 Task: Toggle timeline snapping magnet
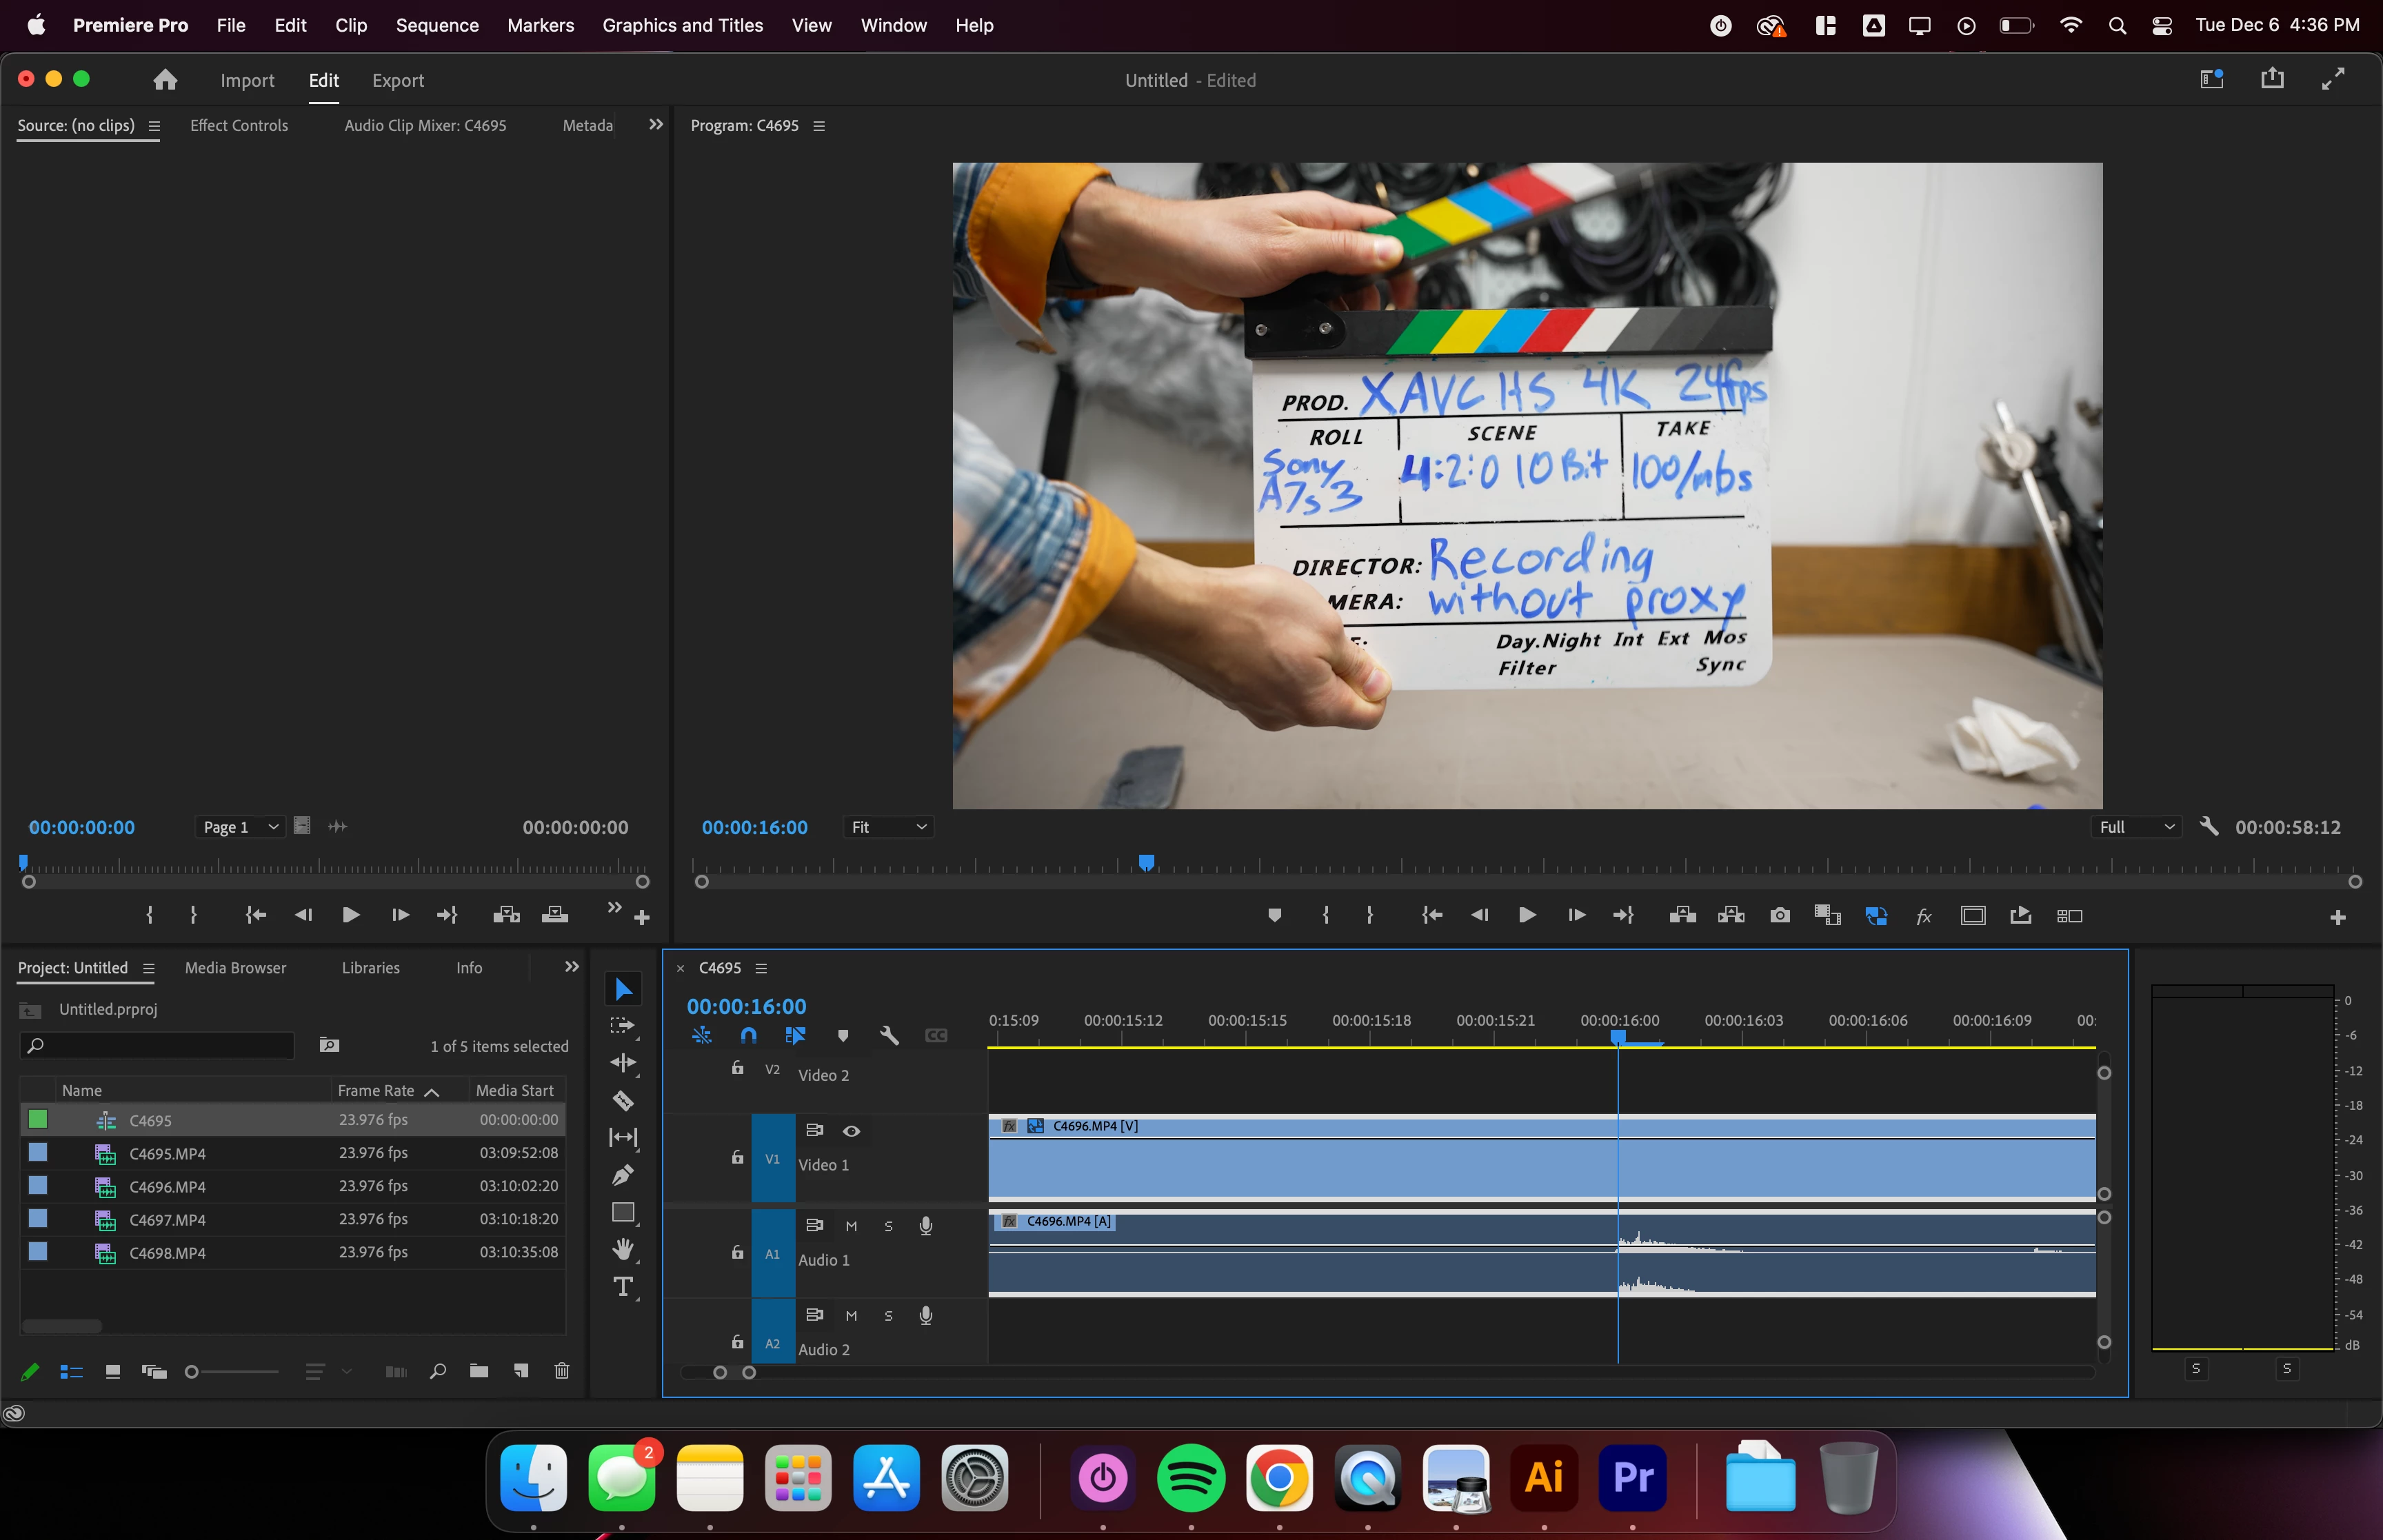pos(748,1035)
